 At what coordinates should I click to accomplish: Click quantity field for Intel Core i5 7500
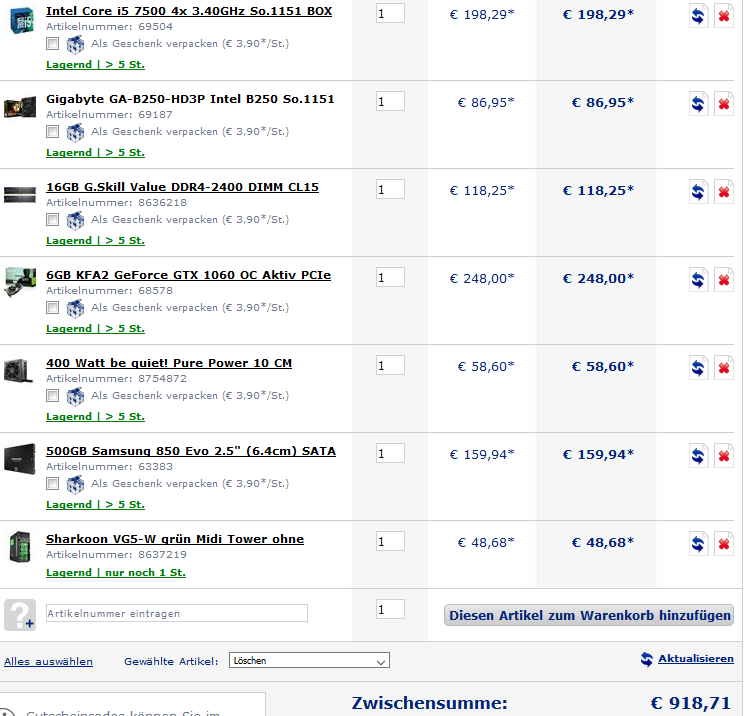click(x=390, y=13)
